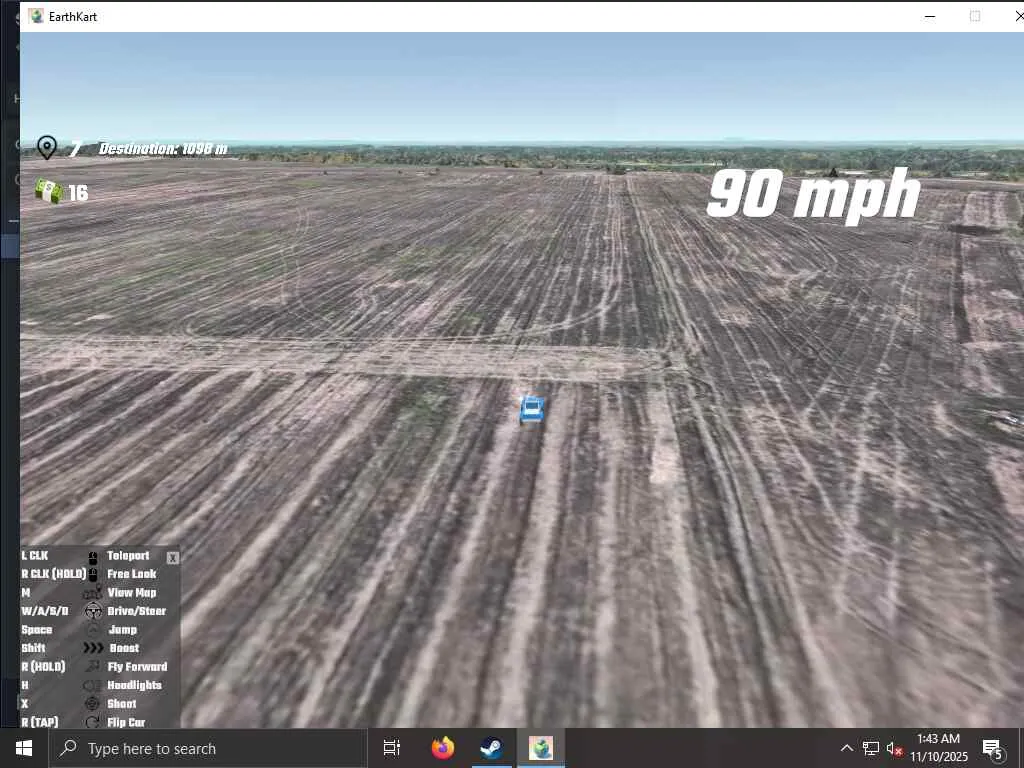Click the 'R (TAP)' key label
The height and width of the screenshot is (768, 1024).
pos(40,722)
